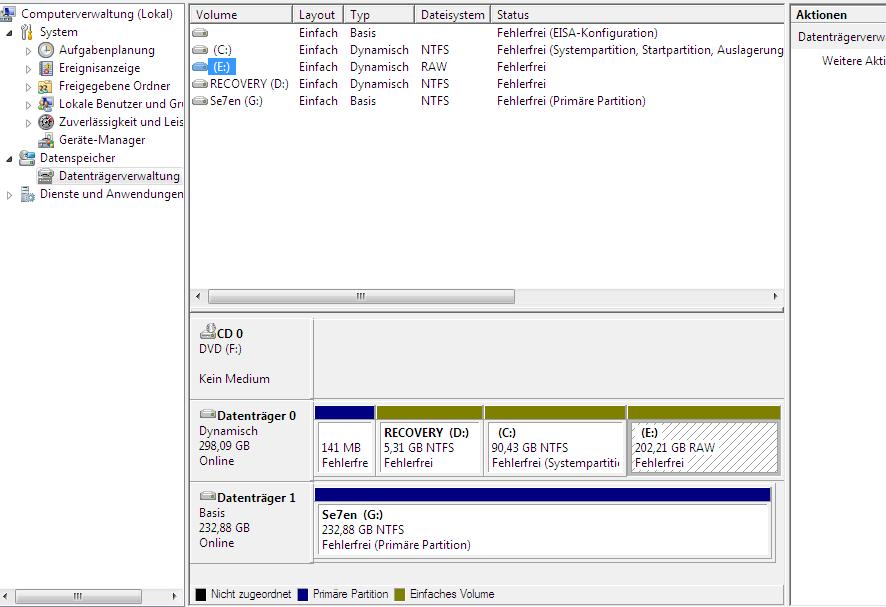Click the Lokale Benutzer users icon

(x=46, y=104)
